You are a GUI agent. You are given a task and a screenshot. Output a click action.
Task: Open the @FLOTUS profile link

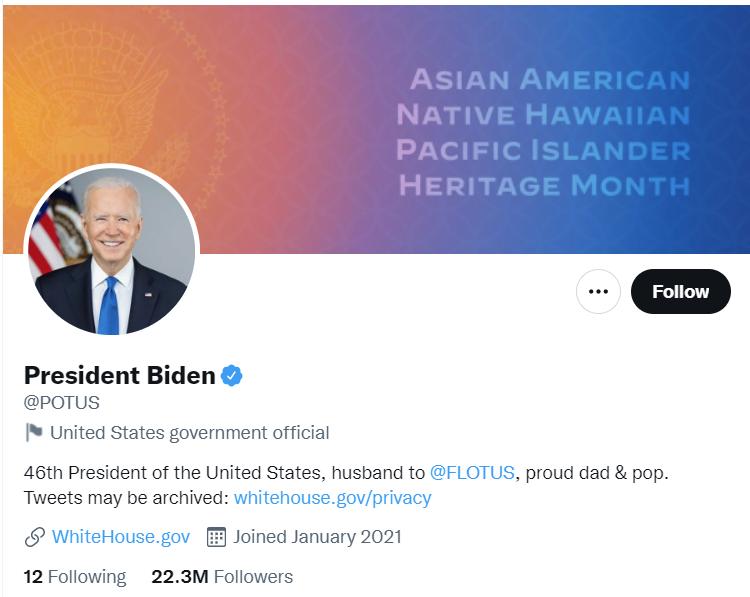click(x=473, y=472)
